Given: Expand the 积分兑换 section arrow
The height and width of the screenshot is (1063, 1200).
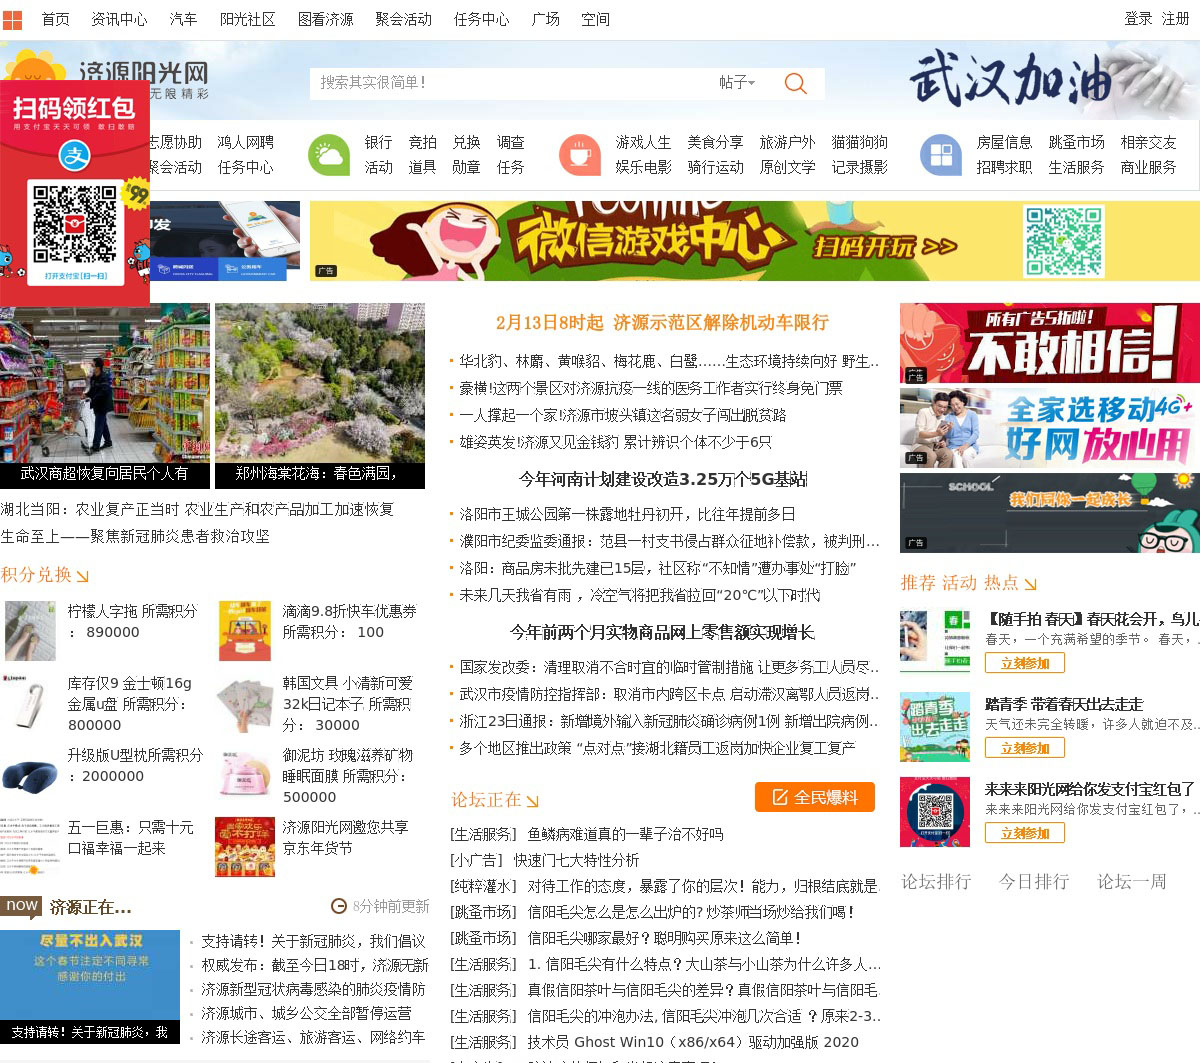Looking at the screenshot, I should coord(83,576).
